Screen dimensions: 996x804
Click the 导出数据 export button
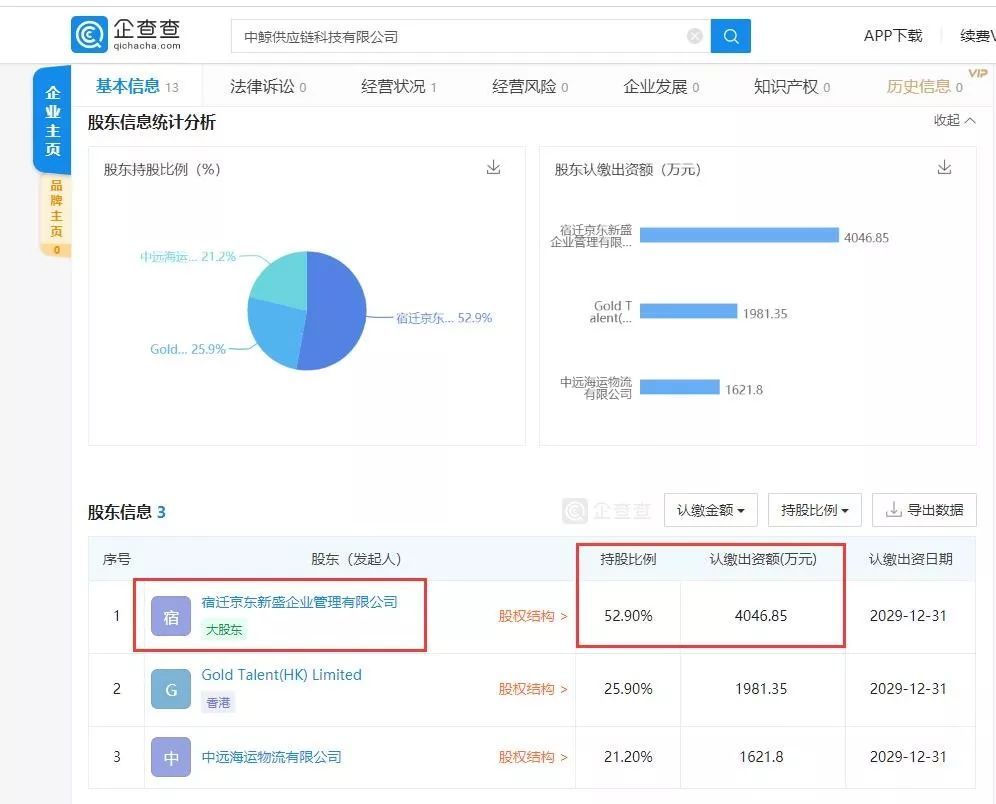924,510
